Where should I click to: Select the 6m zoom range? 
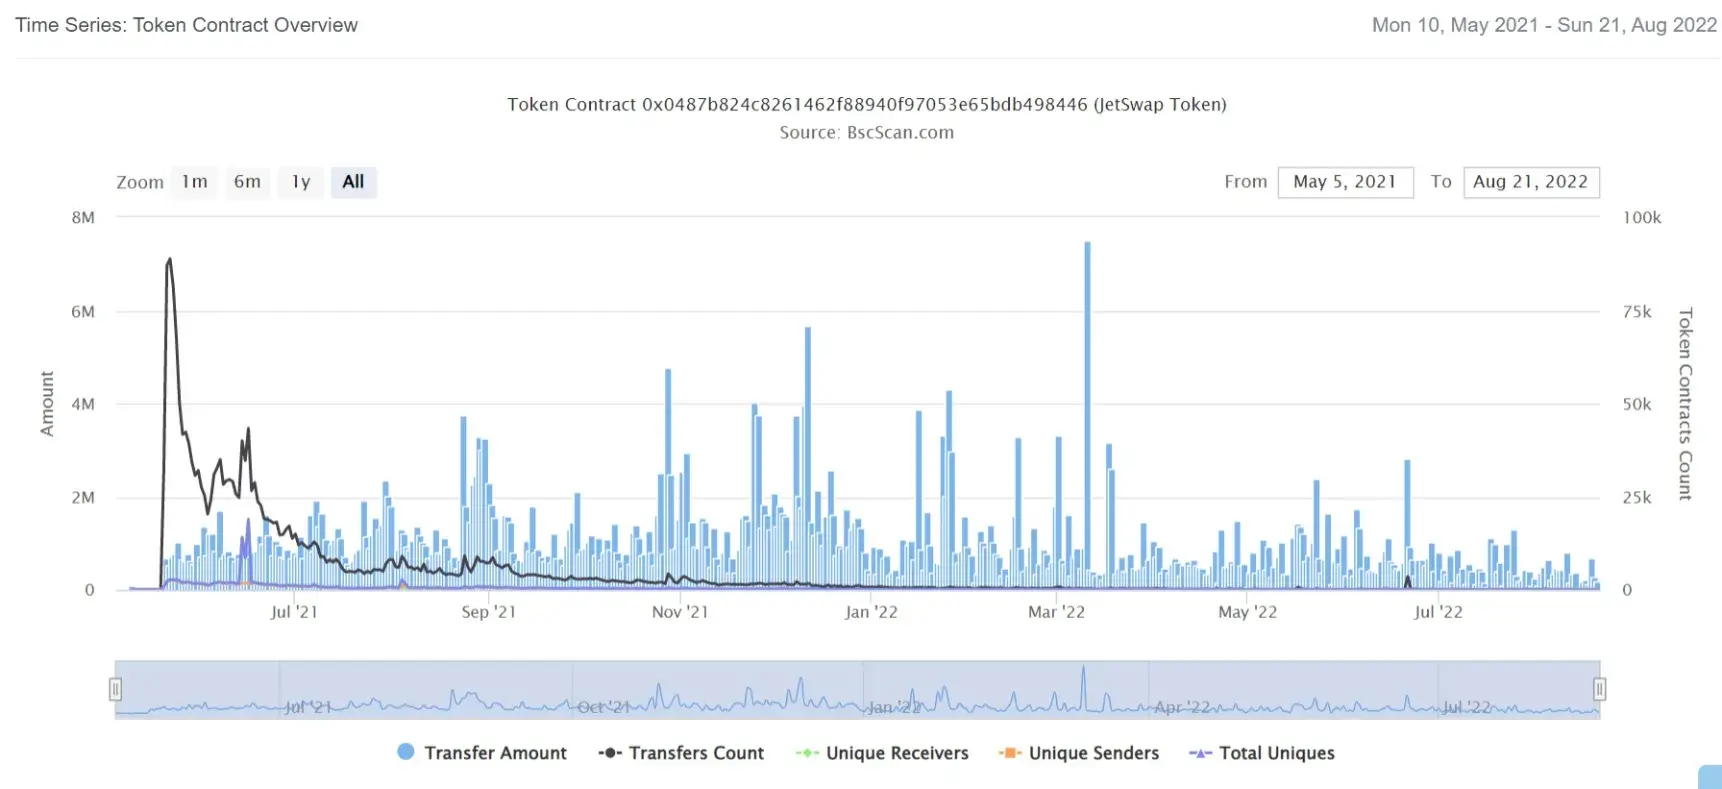247,182
